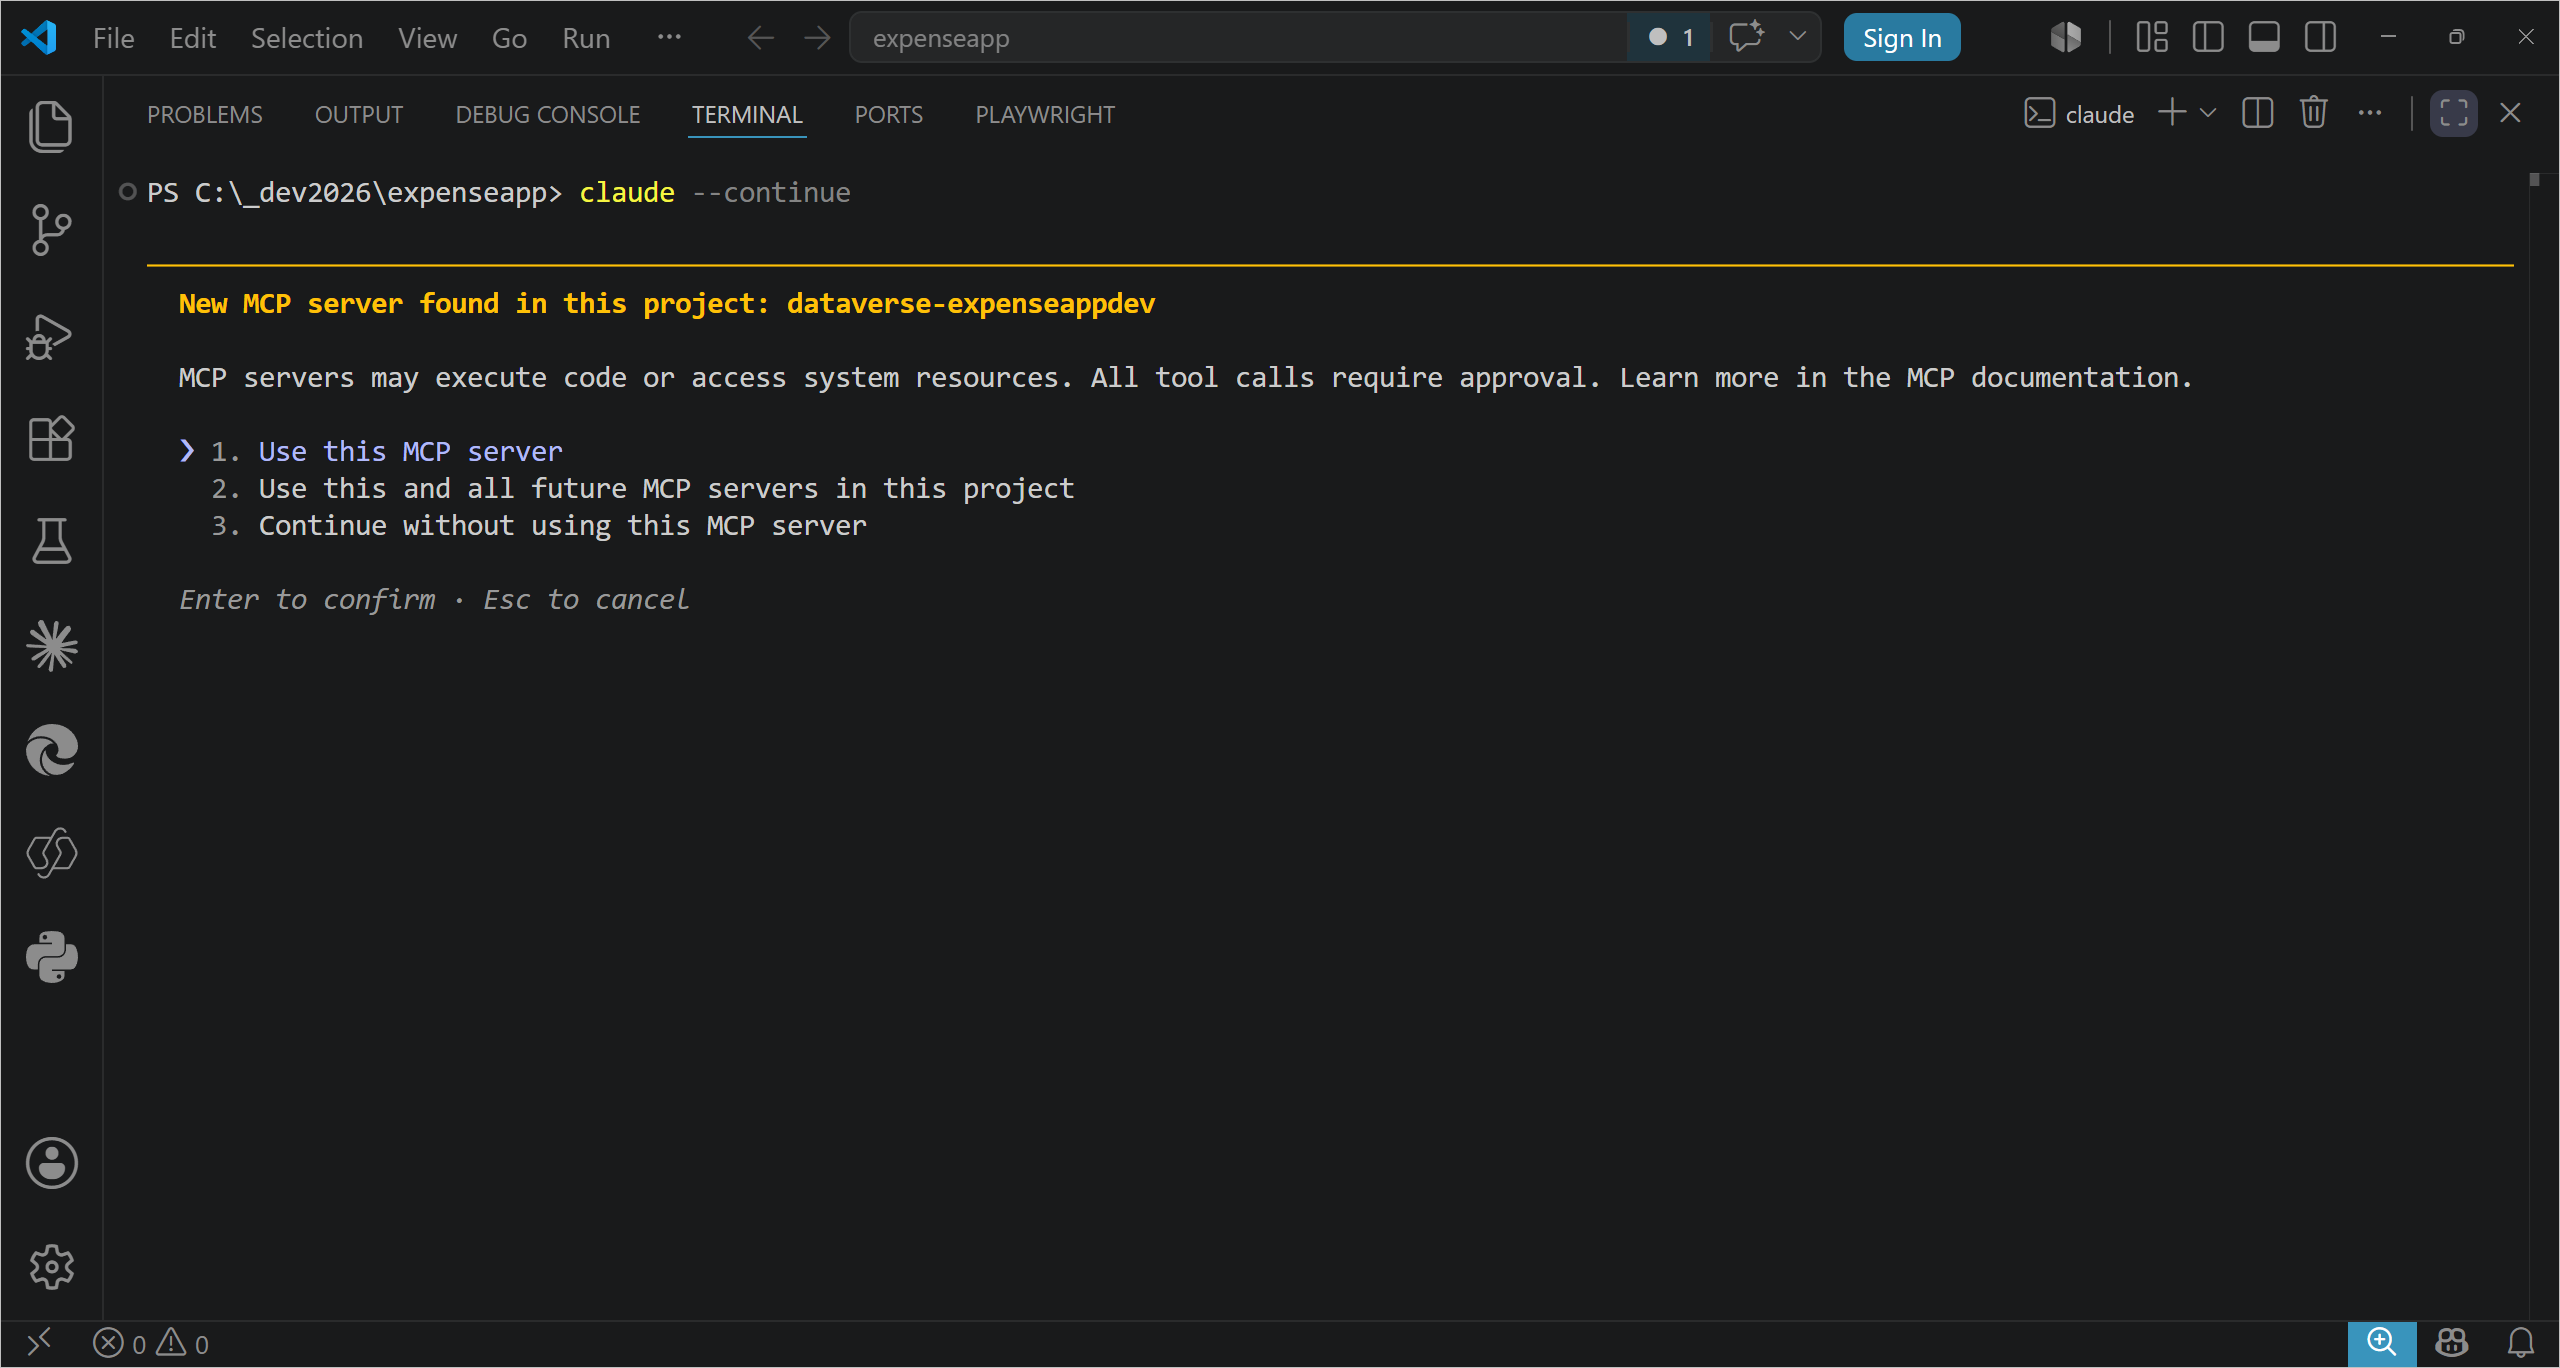Split the terminal
Image resolution: width=2560 pixels, height=1368 pixels.
(2258, 113)
